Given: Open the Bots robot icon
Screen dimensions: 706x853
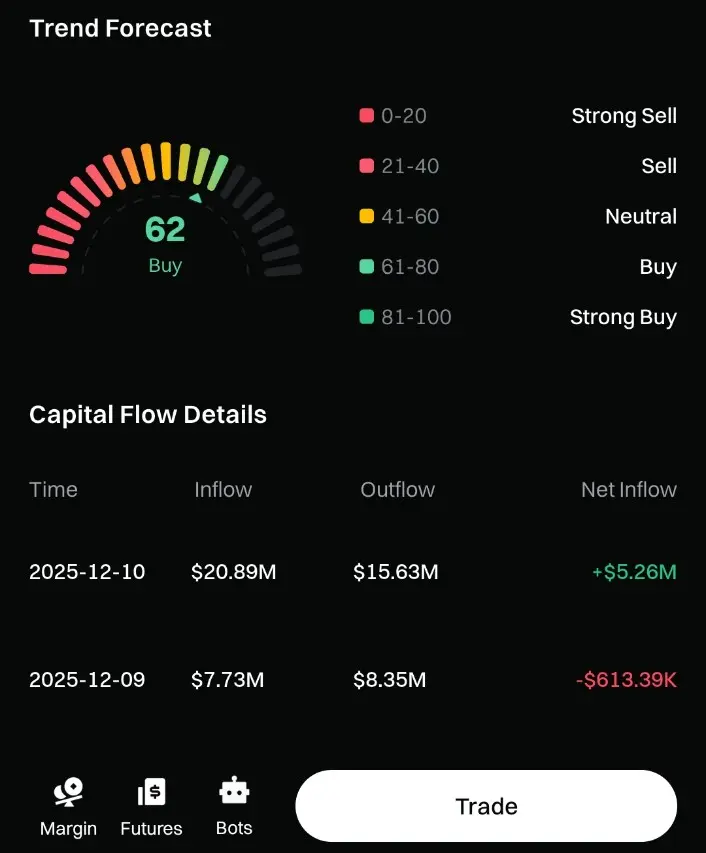Looking at the screenshot, I should (234, 791).
